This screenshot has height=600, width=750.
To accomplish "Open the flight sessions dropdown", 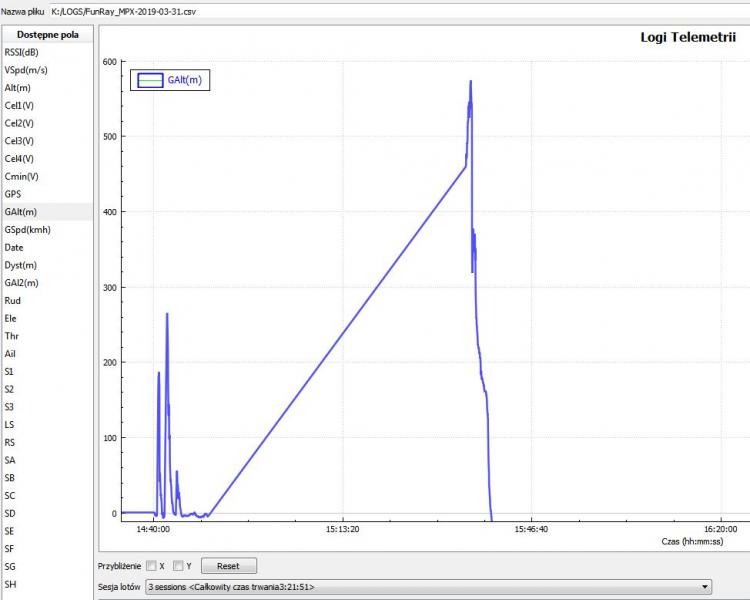I will [x=429, y=587].
